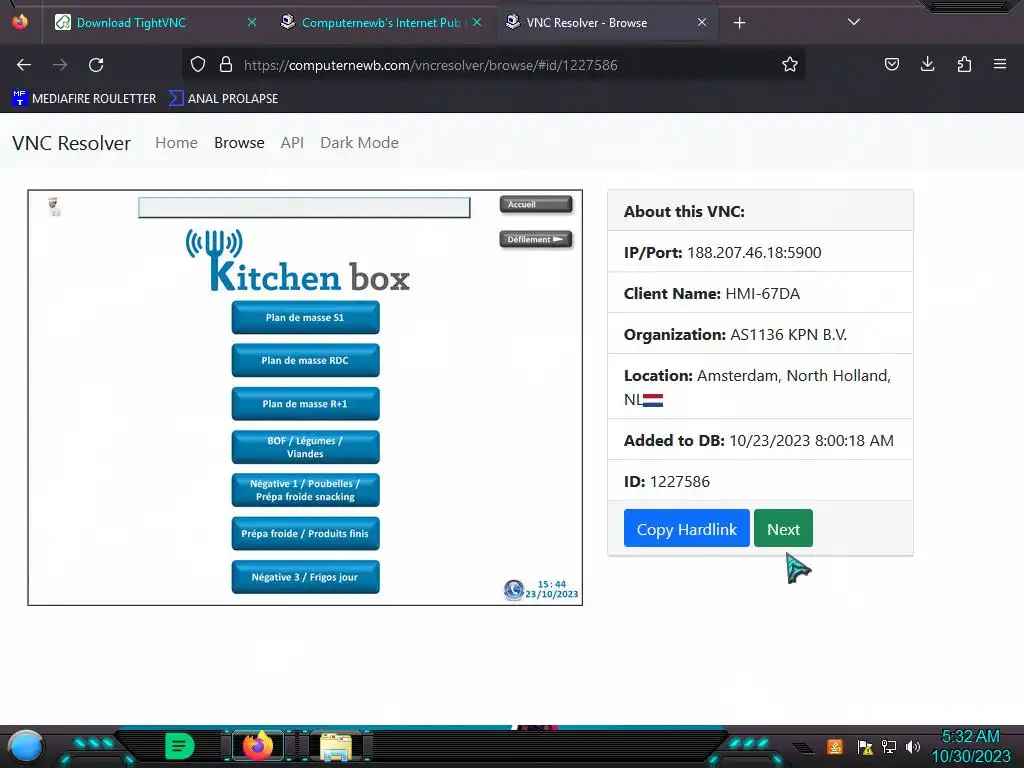This screenshot has width=1024, height=768.
Task: Click the Accueil button in the VNC preview
Action: tap(536, 204)
